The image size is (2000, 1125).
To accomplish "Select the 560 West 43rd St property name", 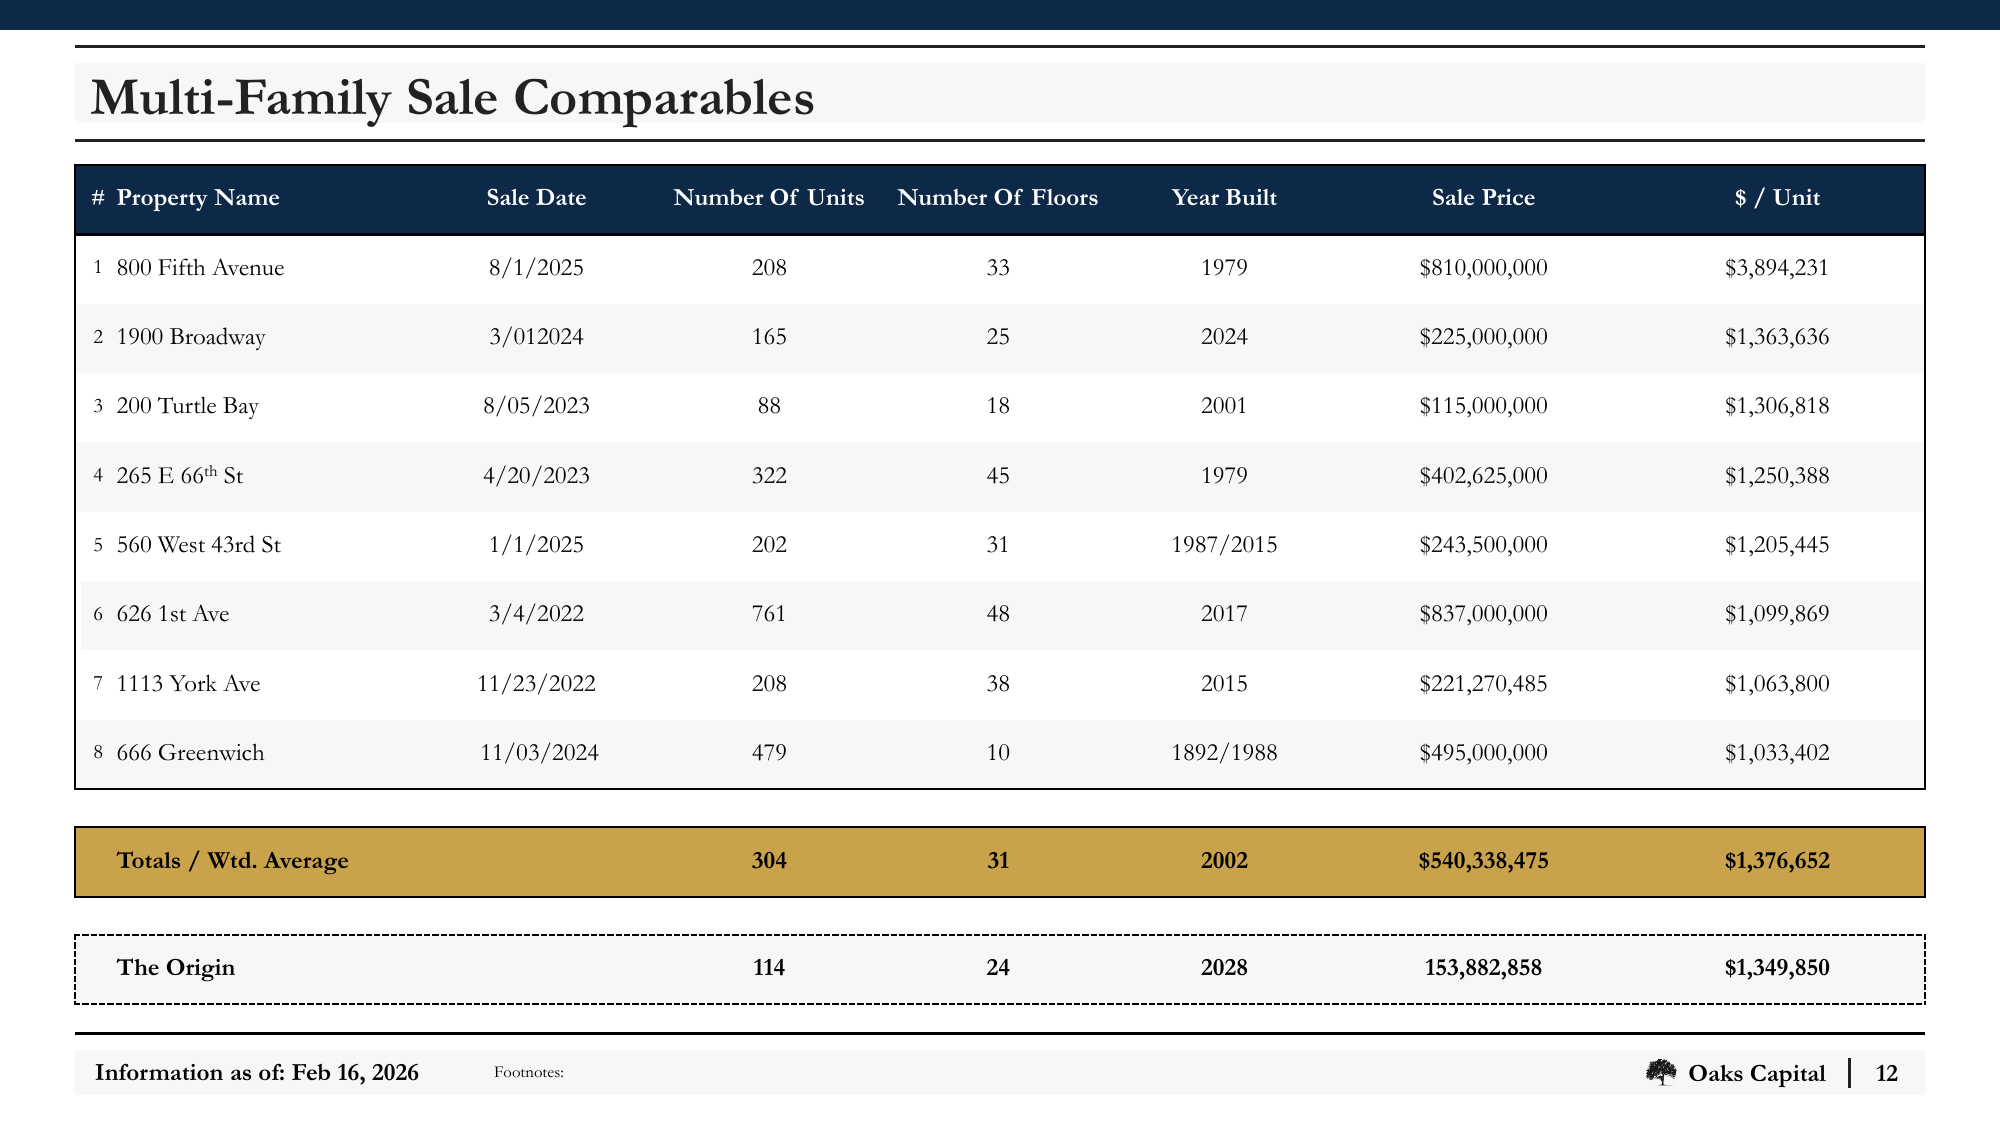I will 199,545.
